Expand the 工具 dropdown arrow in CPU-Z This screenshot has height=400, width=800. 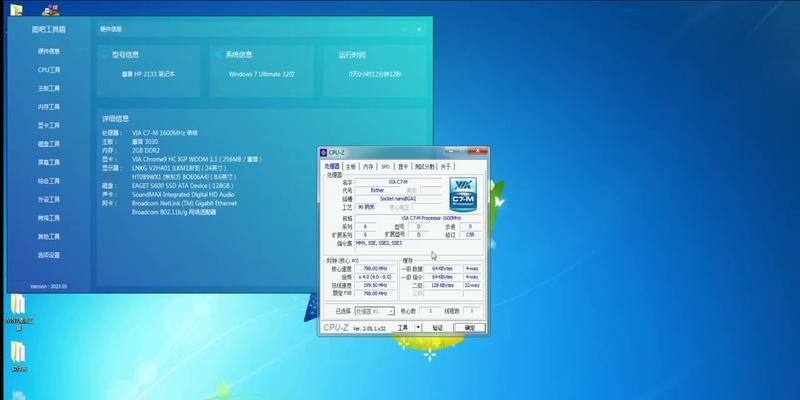tap(418, 328)
